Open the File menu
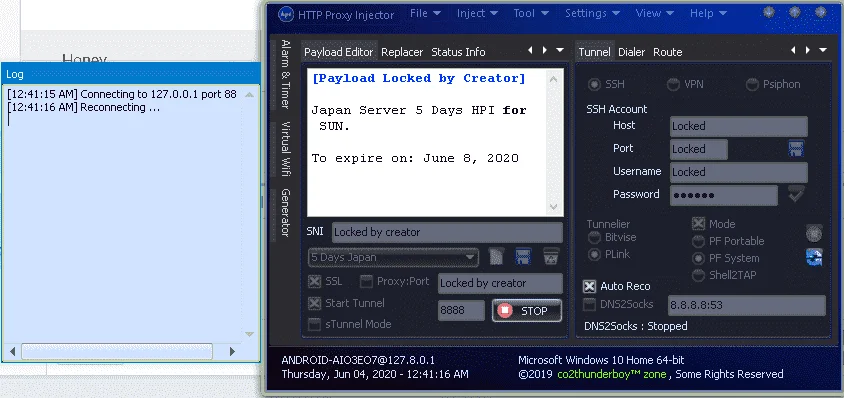Image resolution: width=844 pixels, height=398 pixels. (x=425, y=13)
